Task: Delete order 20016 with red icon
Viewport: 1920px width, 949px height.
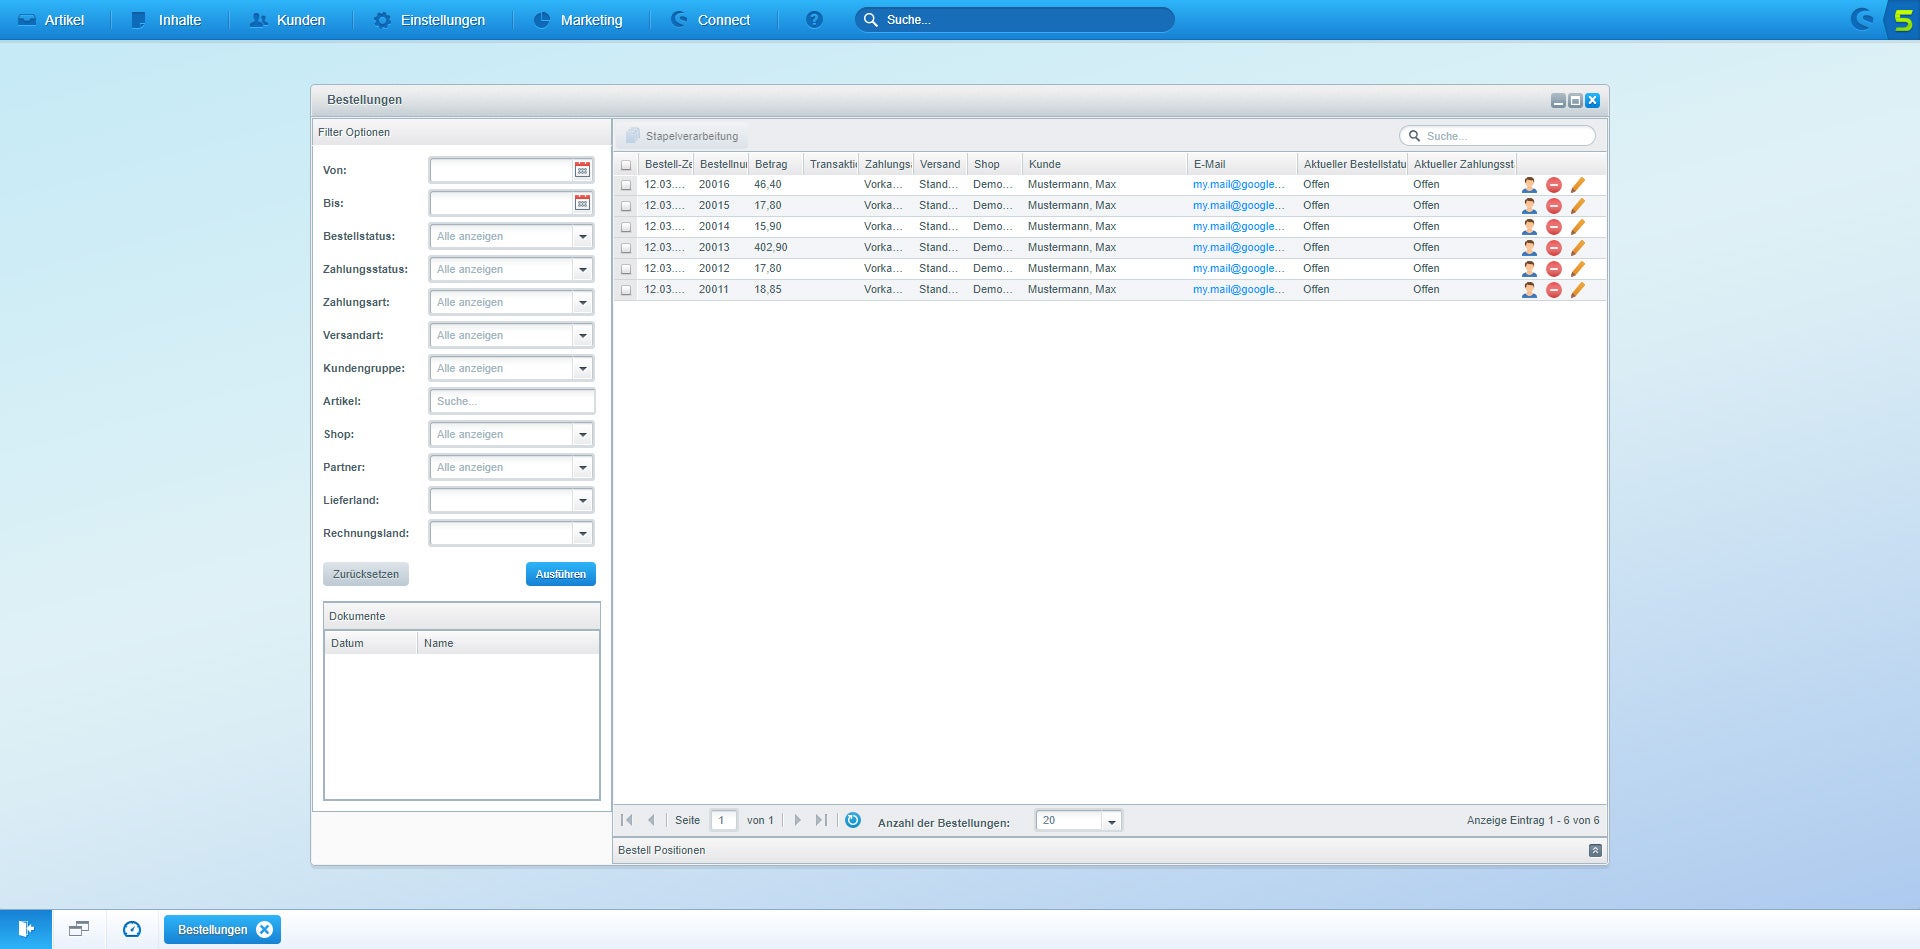Action: (x=1554, y=185)
